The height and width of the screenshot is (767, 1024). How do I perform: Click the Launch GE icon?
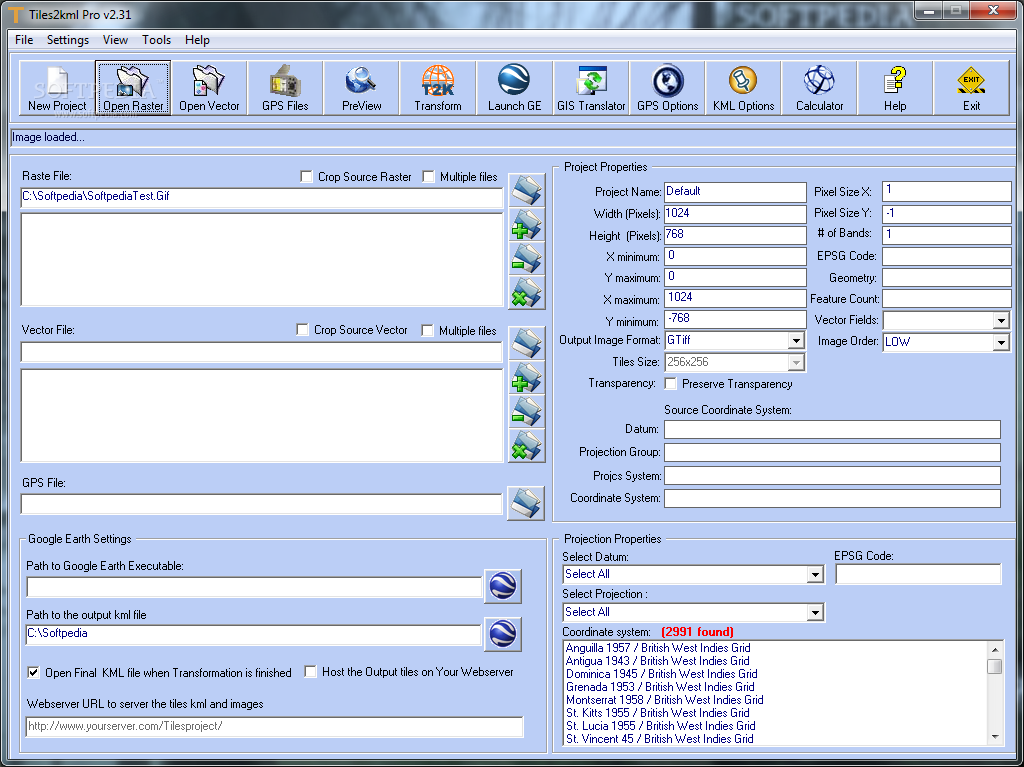515,88
